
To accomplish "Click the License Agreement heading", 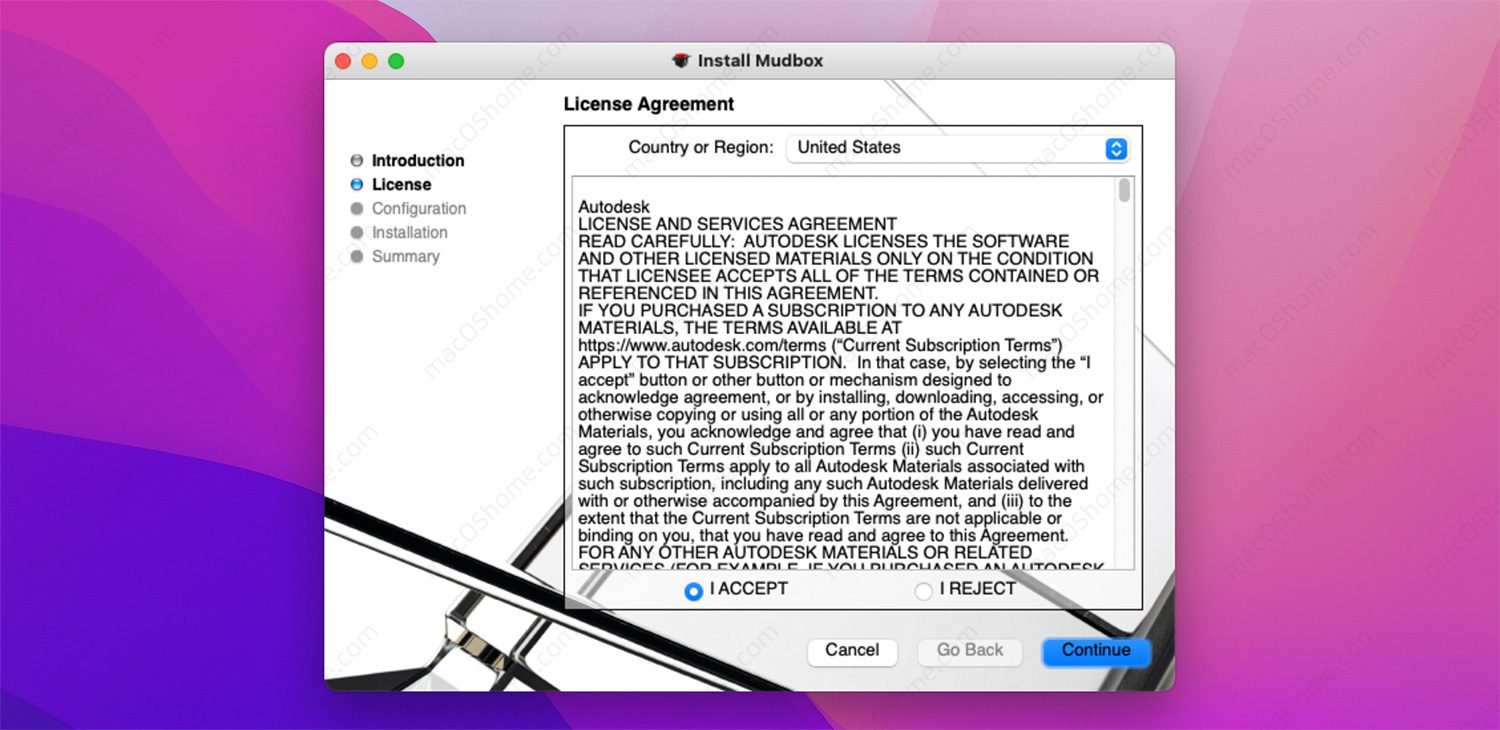I will 649,104.
